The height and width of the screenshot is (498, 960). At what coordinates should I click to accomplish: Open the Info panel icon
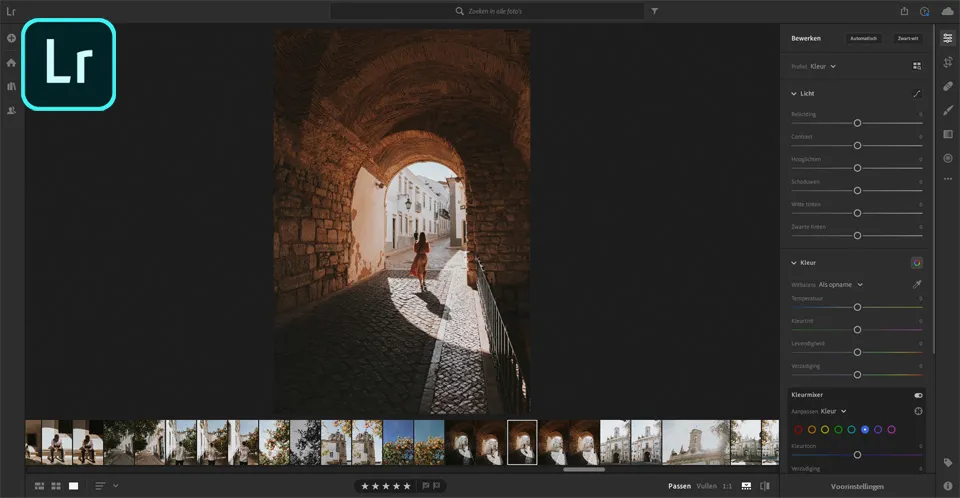948,486
